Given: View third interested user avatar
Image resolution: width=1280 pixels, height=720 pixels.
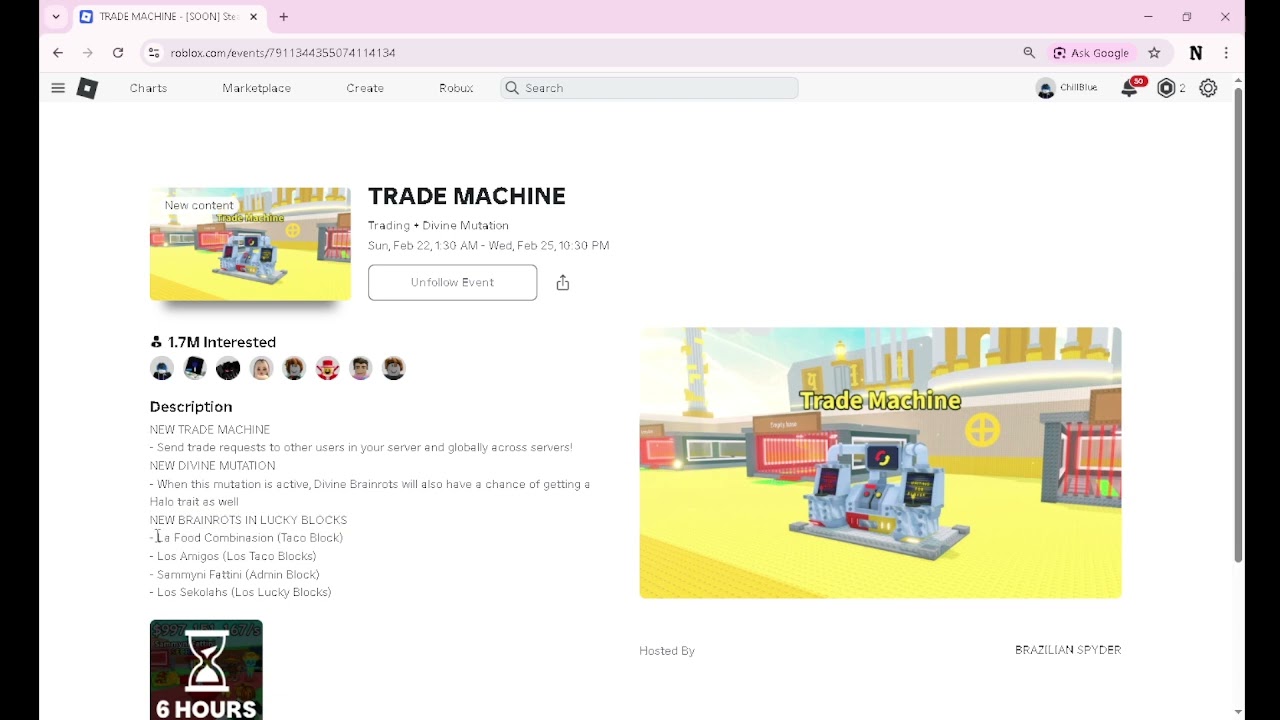Looking at the screenshot, I should 228,369.
